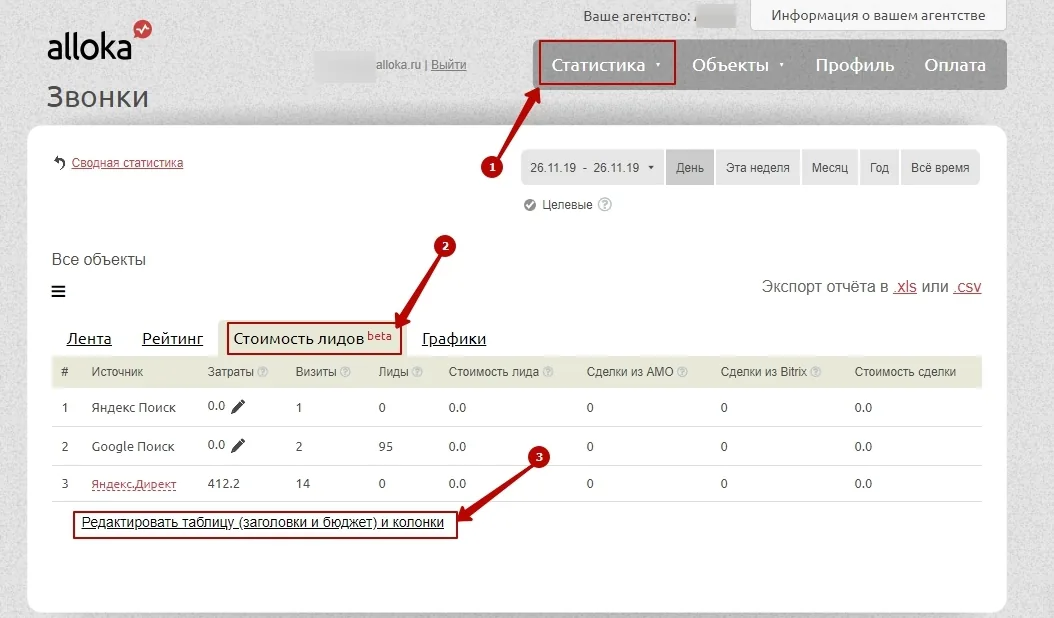Edit Google Поиск costs with the pencil
The image size is (1054, 618).
[x=238, y=445]
